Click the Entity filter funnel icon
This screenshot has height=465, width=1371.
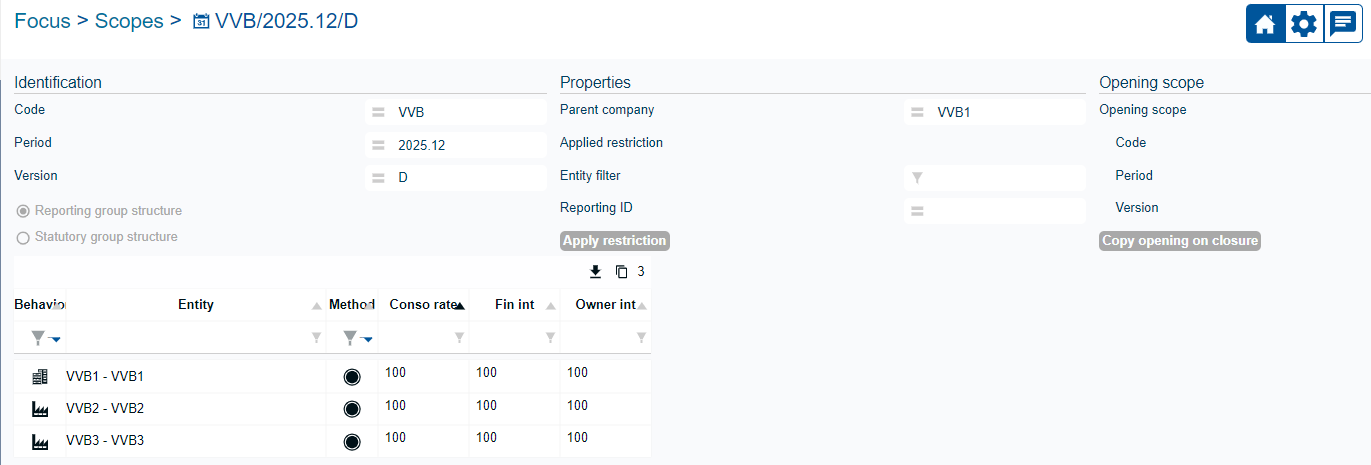pyautogui.click(x=917, y=178)
